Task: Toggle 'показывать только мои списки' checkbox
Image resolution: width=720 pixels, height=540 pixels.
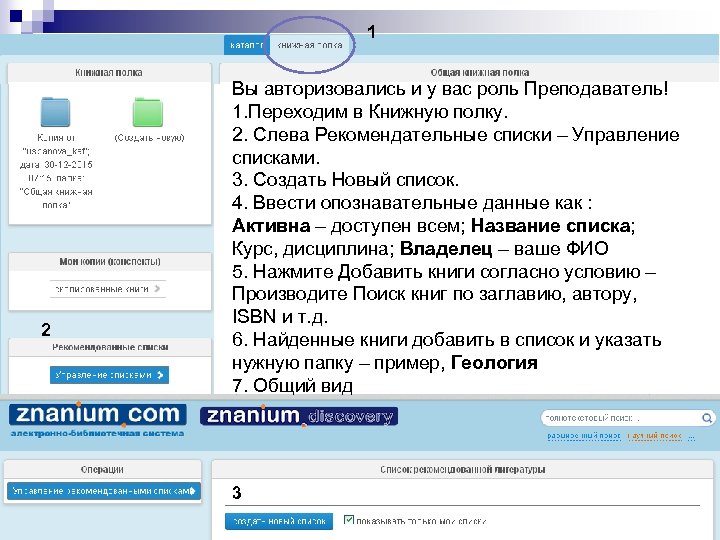Action: [349, 520]
